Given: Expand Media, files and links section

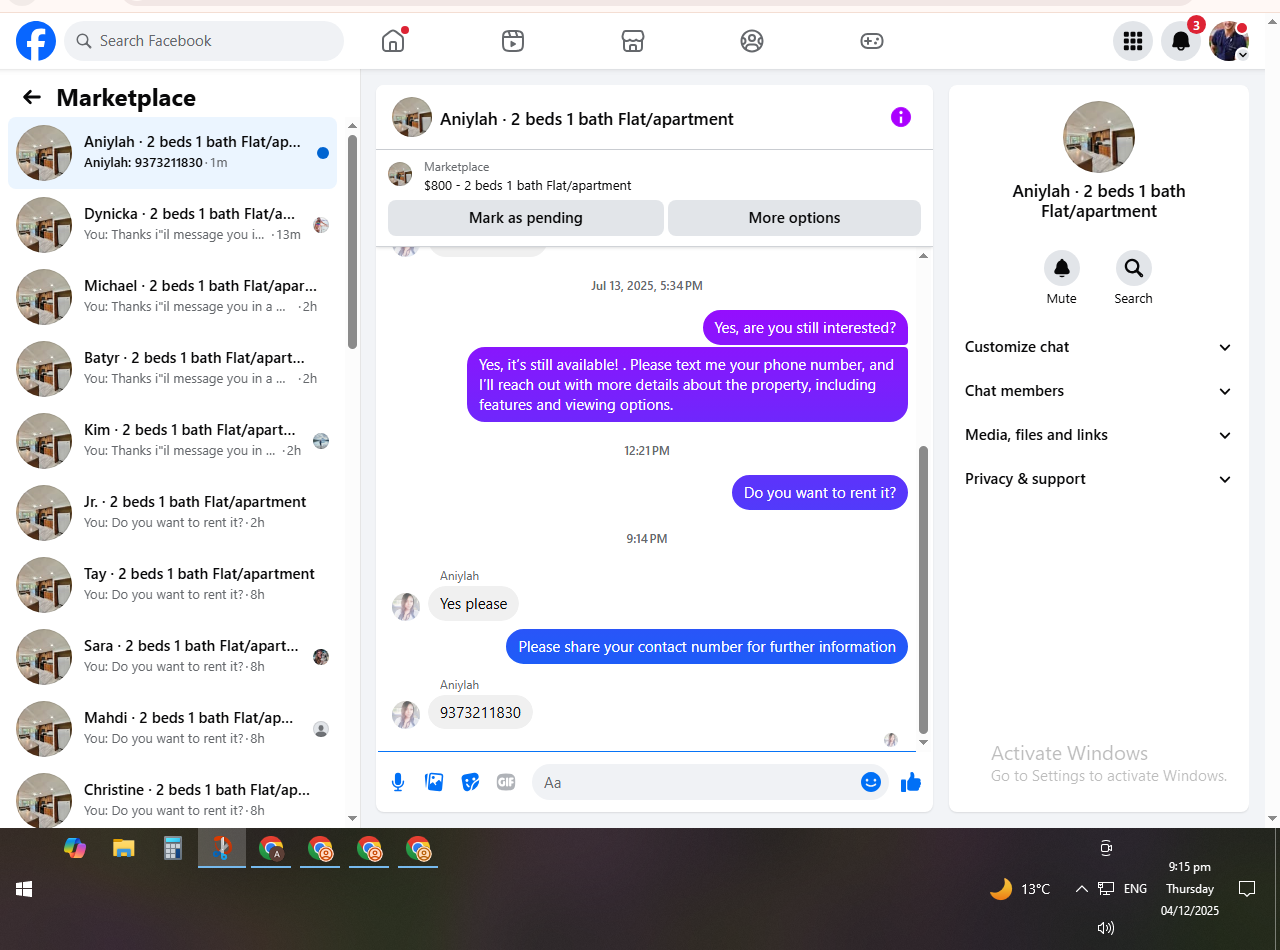Looking at the screenshot, I should (1099, 435).
